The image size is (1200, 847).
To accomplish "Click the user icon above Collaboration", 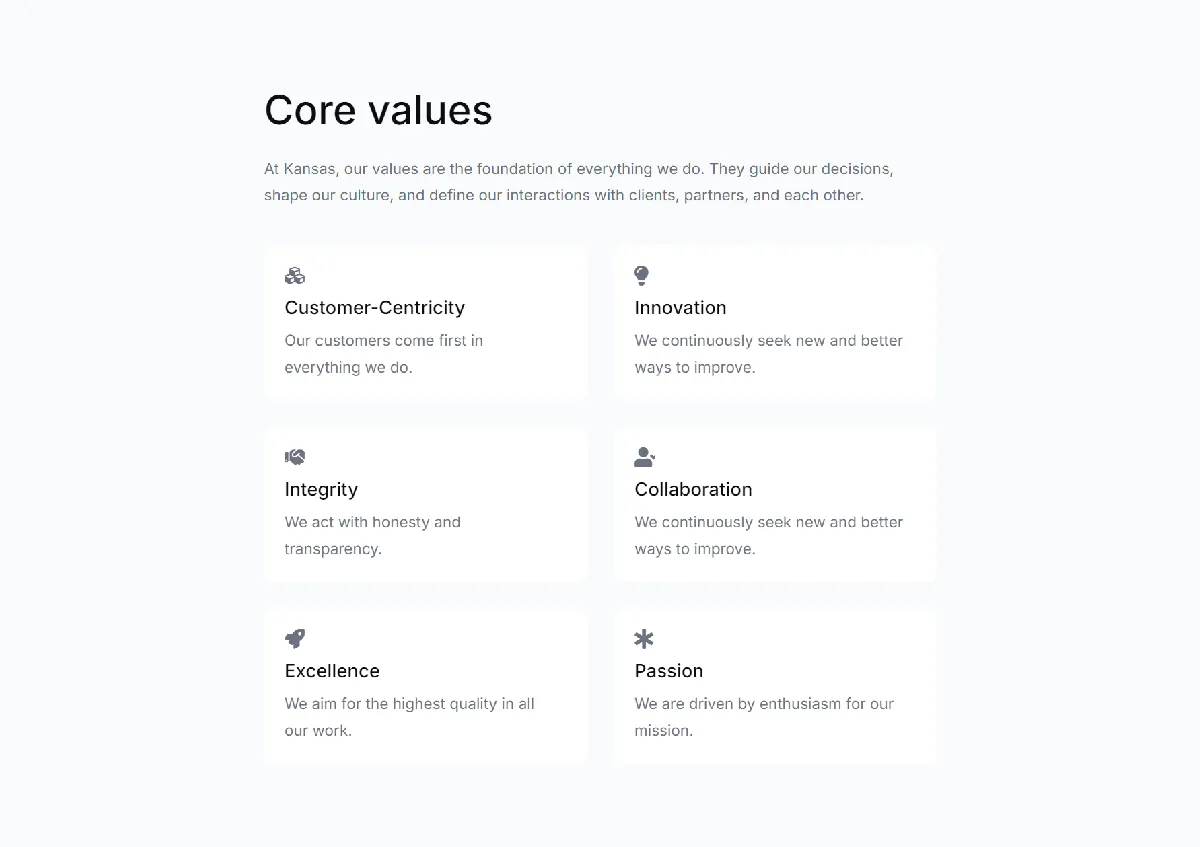I will (645, 457).
